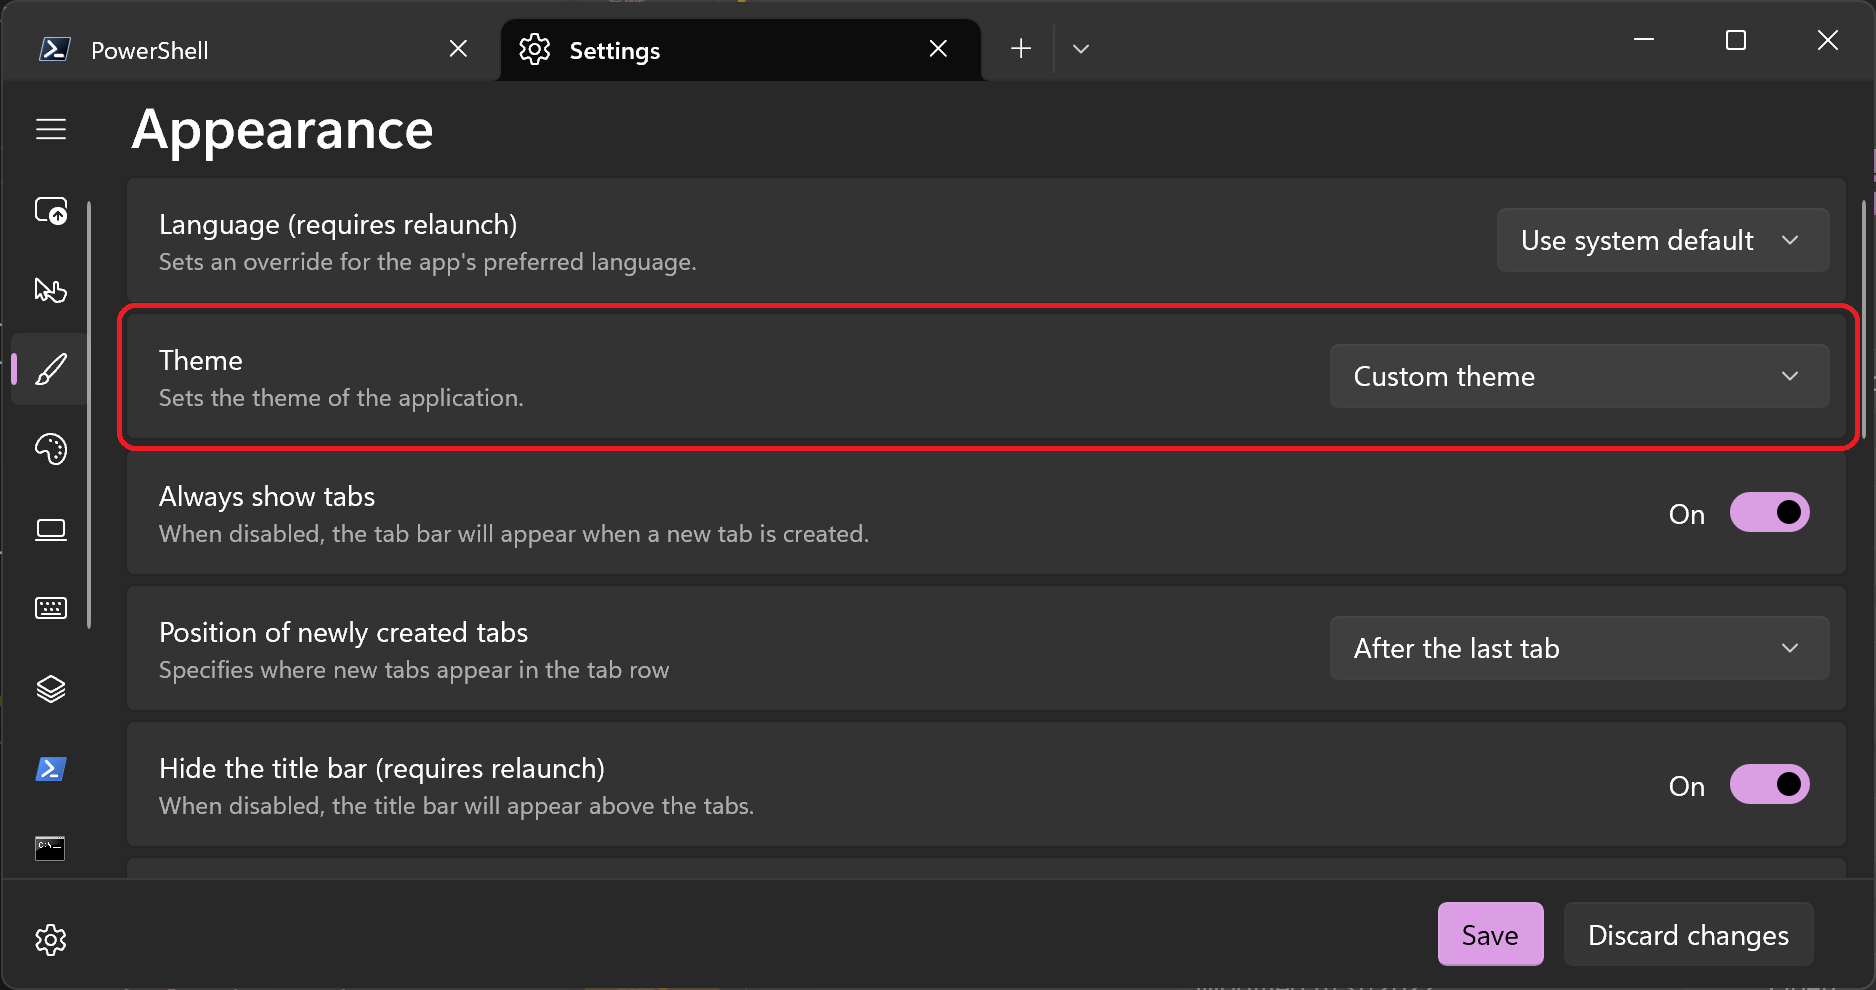Click the PowerShell tab icon

54,49
